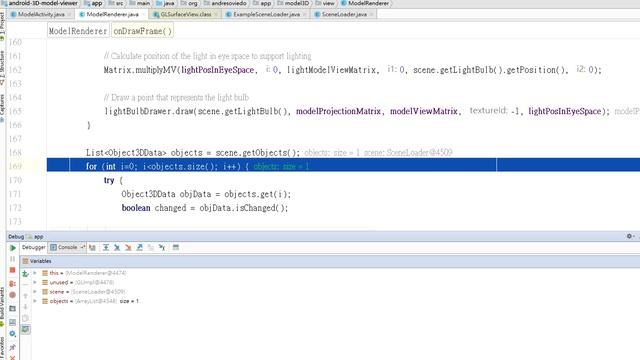Screen dimensions: 640x360
Task: Click 'Matrix.multiplyMV' code on line 162
Action: 140,70
